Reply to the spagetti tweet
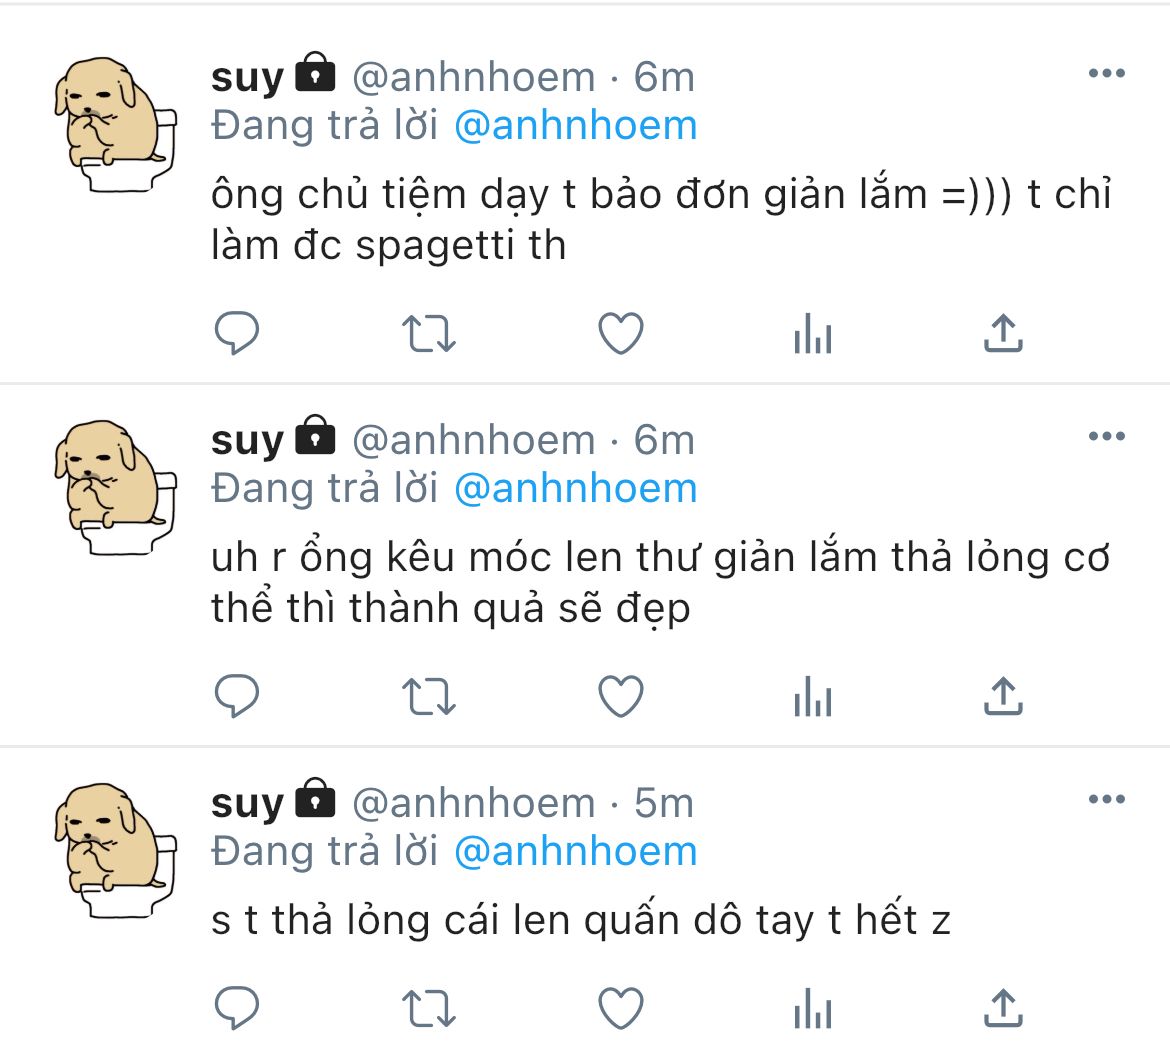1170x1052 pixels. [237, 333]
